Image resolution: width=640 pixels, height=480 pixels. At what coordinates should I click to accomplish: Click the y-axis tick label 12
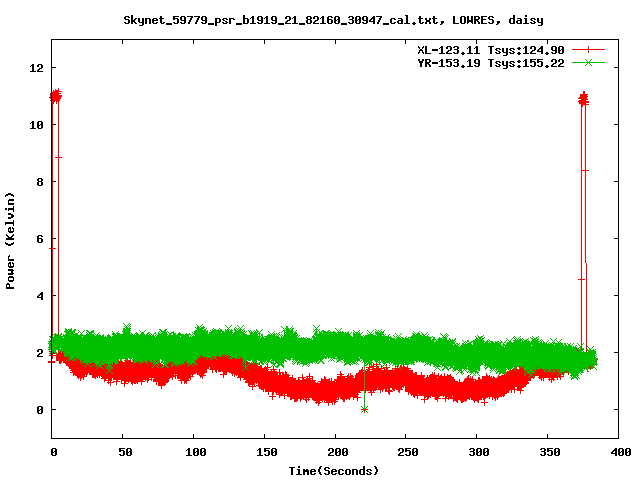[36, 68]
